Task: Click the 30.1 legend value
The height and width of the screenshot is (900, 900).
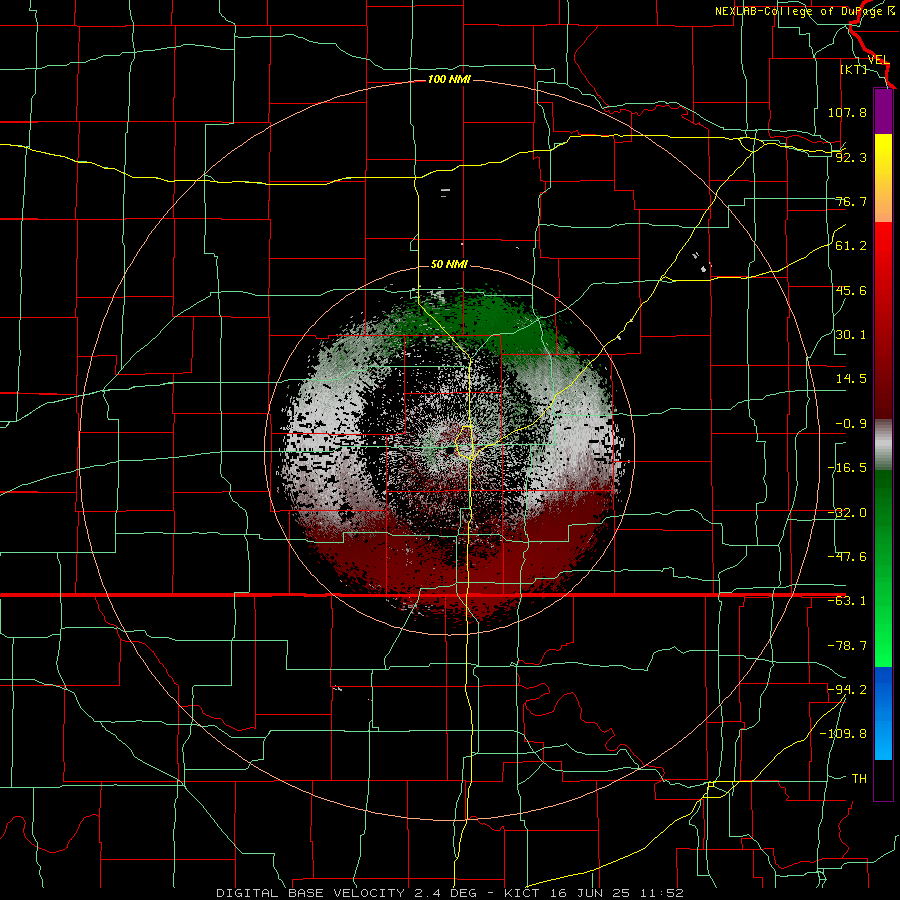Action: [x=851, y=335]
